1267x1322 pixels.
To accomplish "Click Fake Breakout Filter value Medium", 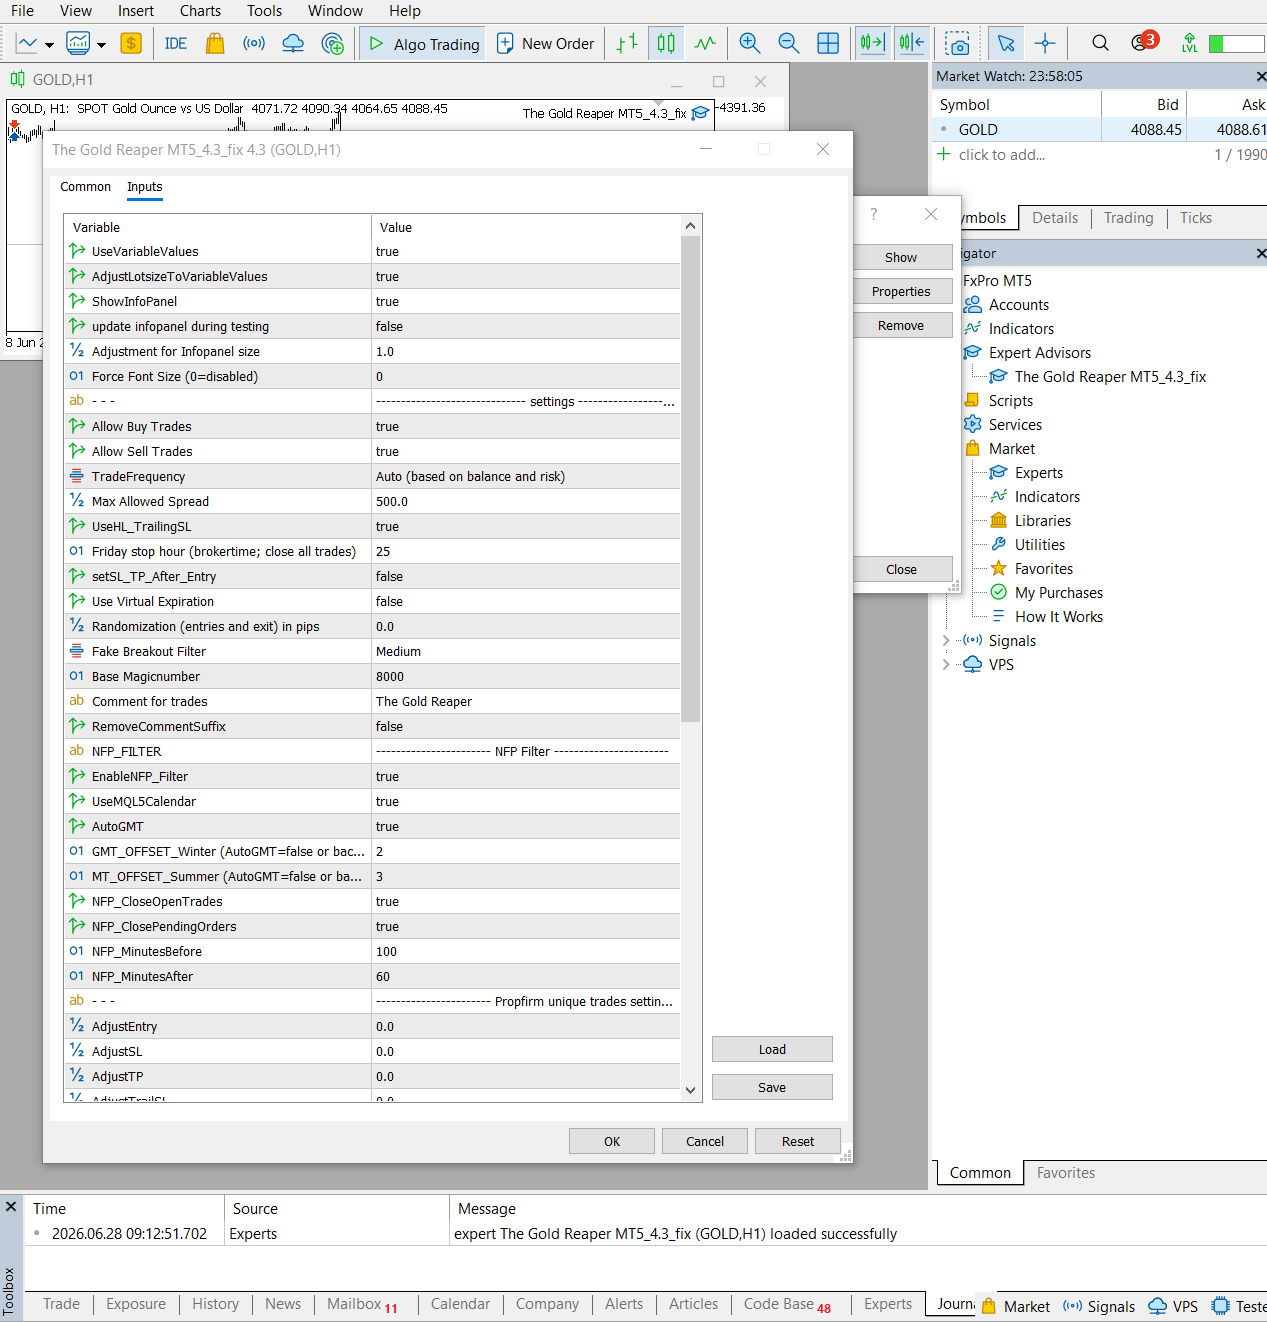I will [525, 652].
